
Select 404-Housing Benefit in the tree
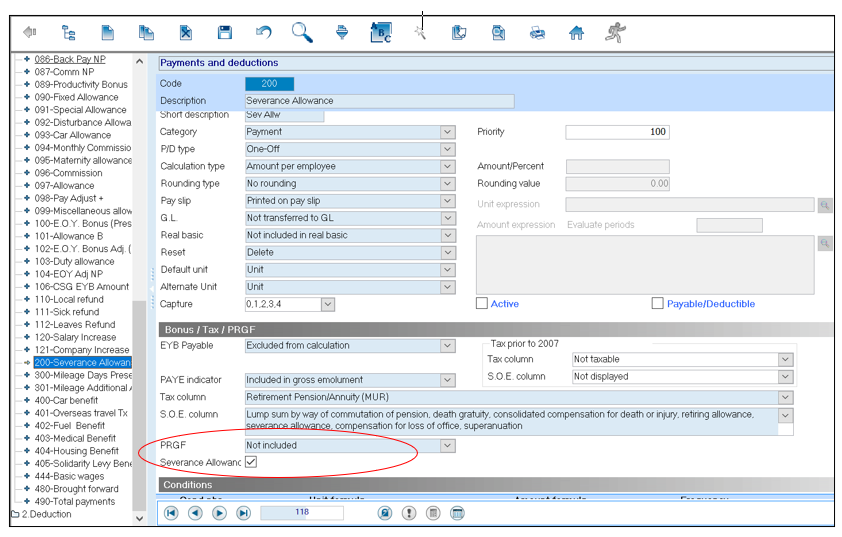76,451
